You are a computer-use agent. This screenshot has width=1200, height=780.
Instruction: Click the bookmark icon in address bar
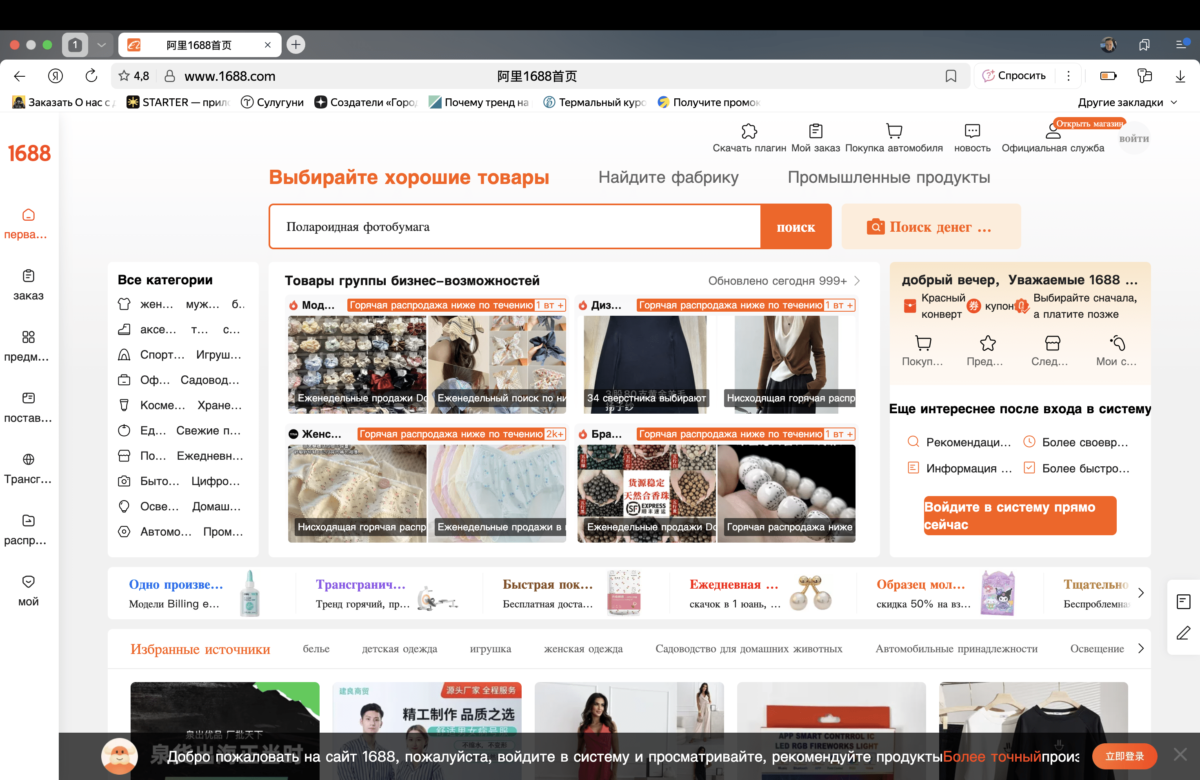[x=951, y=76]
